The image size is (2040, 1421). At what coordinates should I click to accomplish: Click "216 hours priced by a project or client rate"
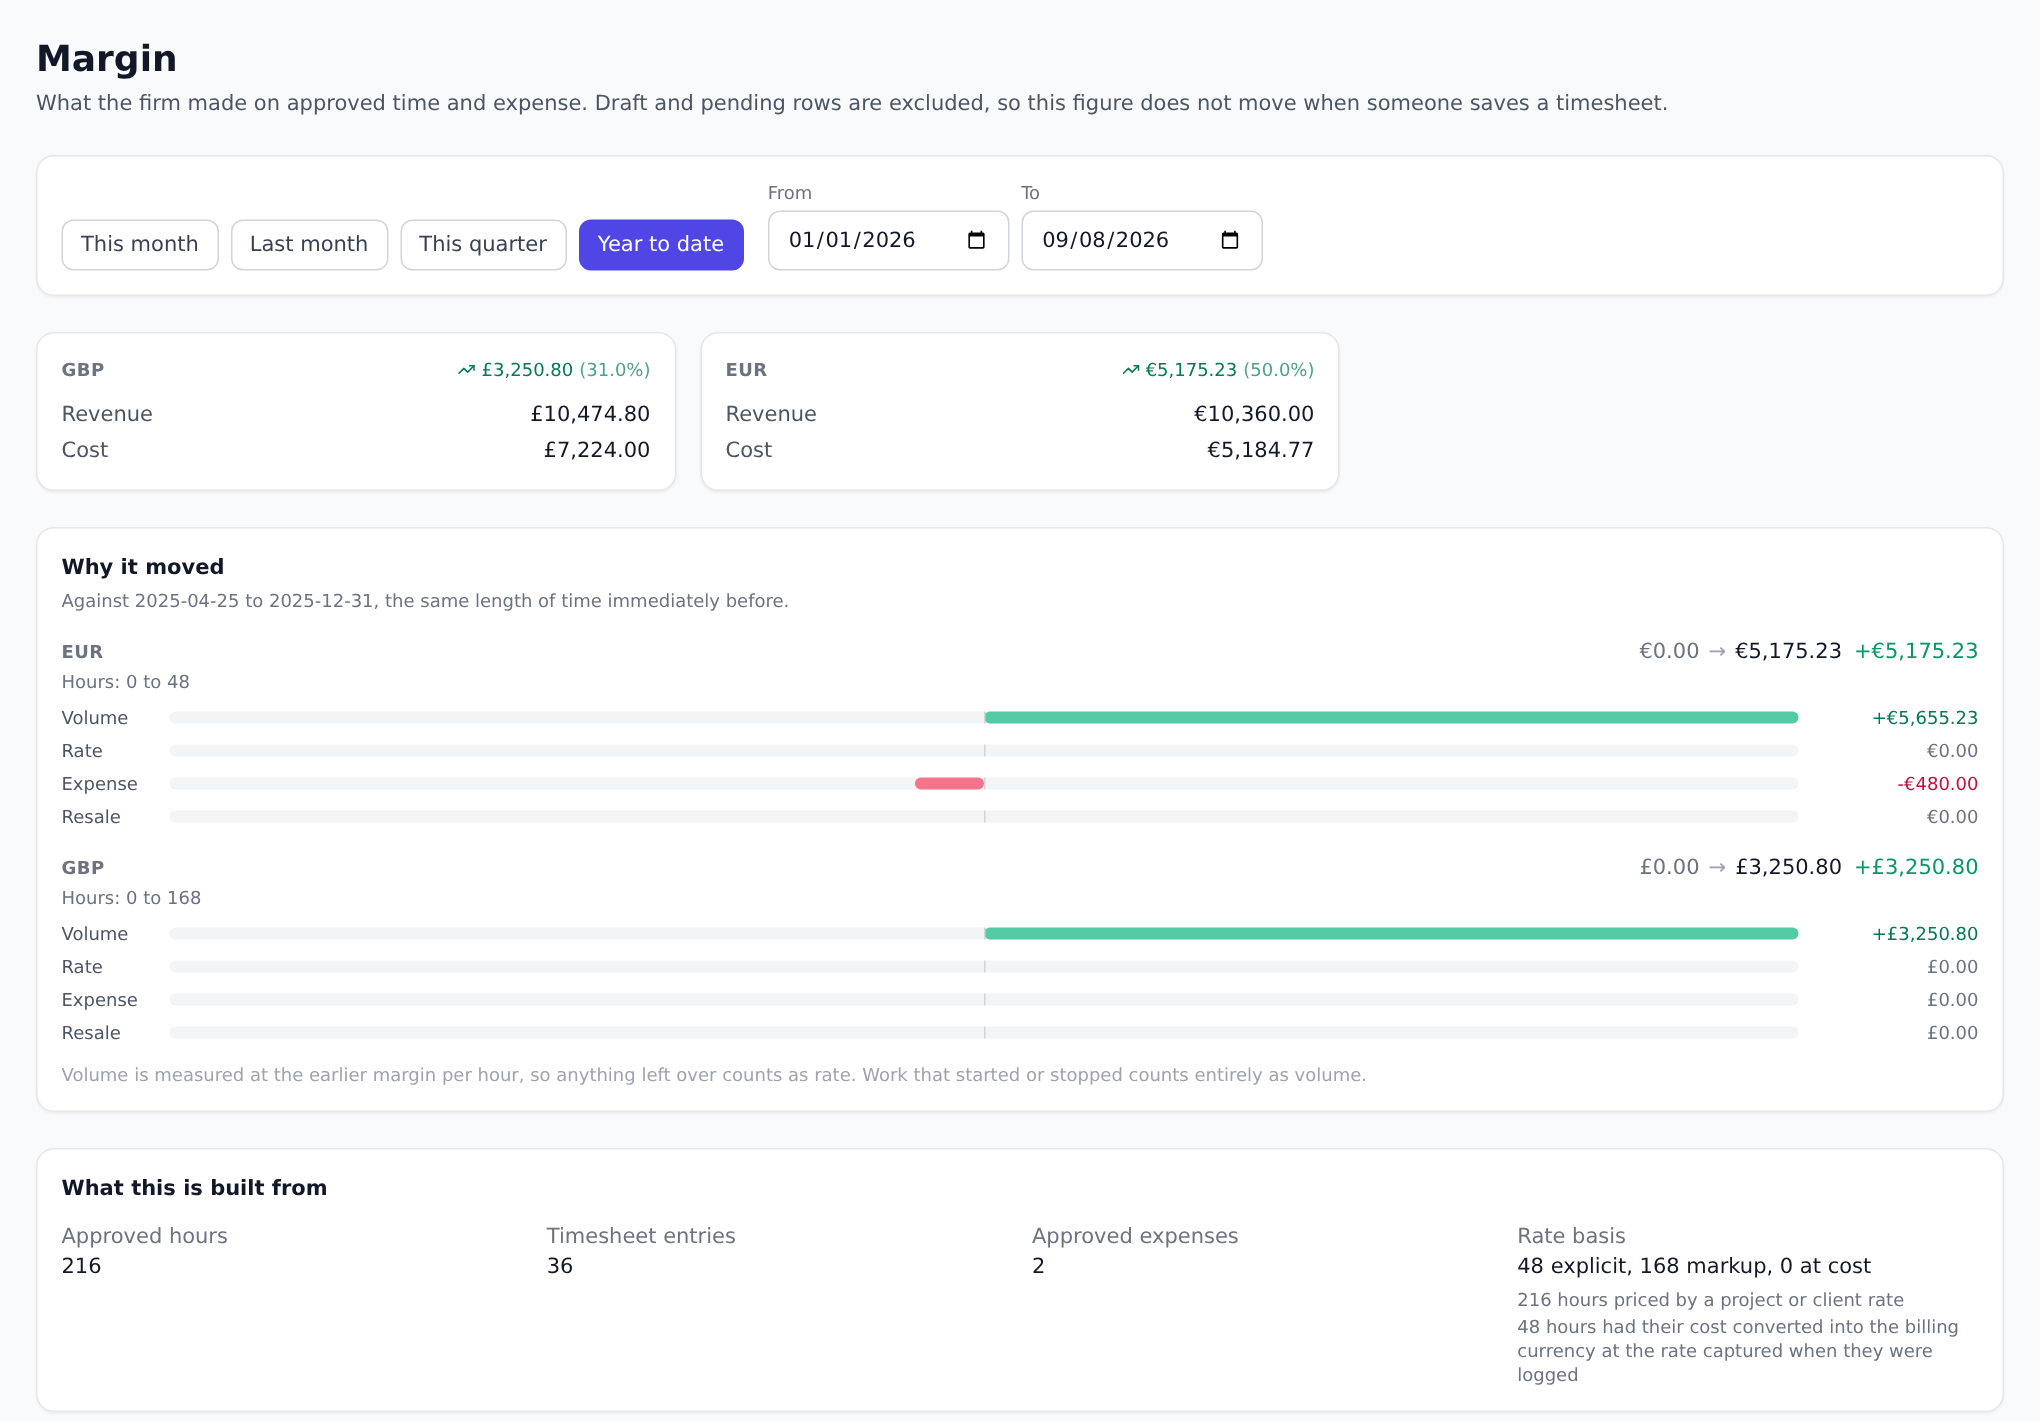(x=1710, y=1300)
